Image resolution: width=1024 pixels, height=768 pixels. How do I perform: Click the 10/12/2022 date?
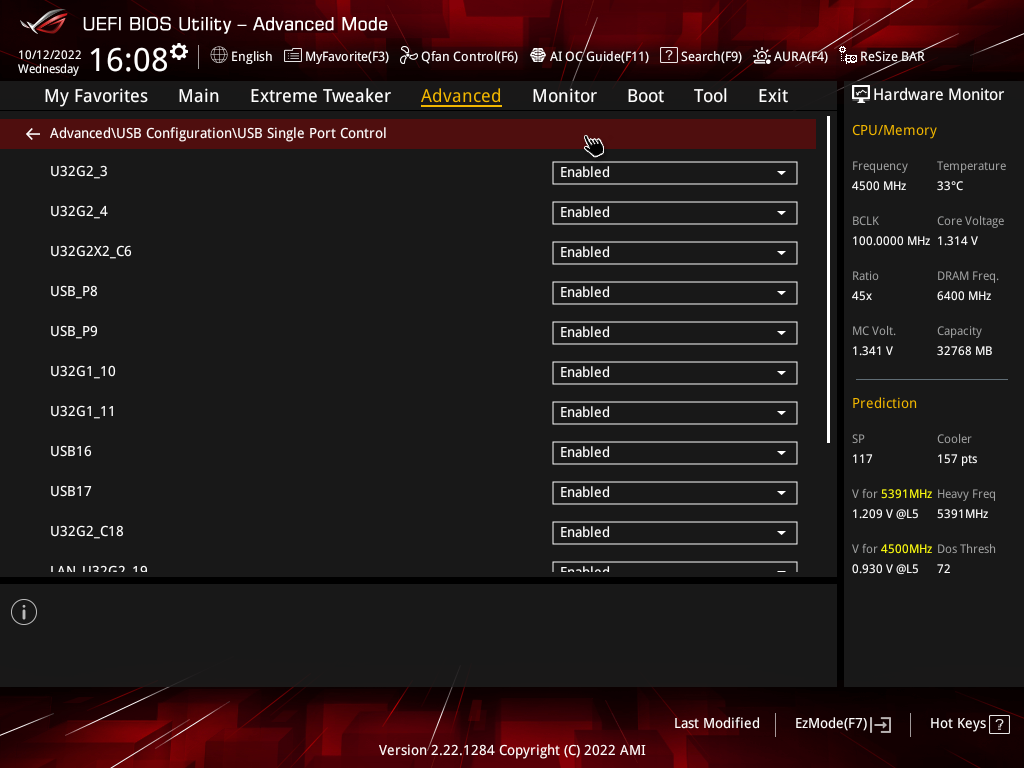click(x=50, y=55)
